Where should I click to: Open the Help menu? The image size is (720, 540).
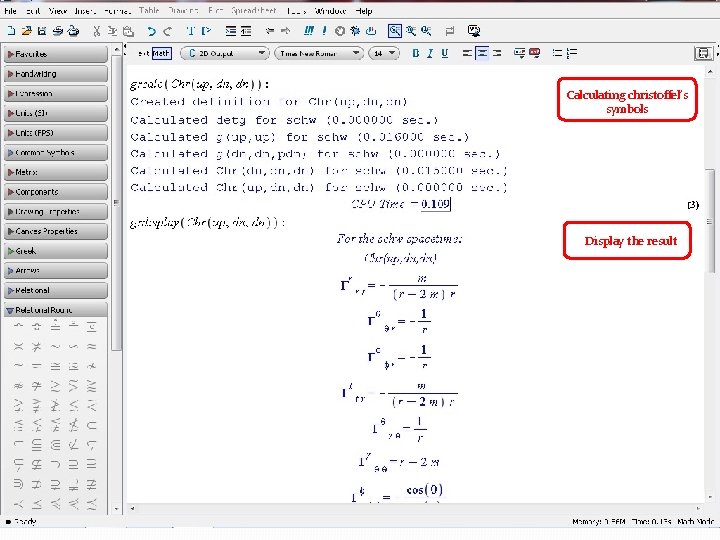364,11
